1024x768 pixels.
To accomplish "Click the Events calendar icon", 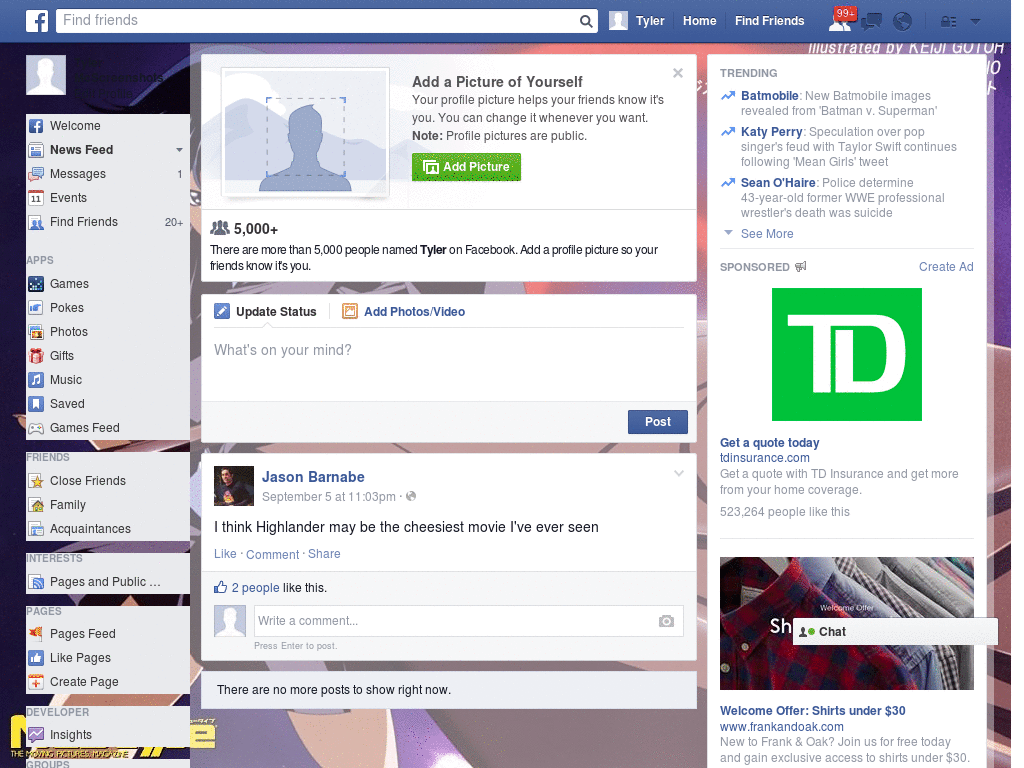I will tap(36, 199).
